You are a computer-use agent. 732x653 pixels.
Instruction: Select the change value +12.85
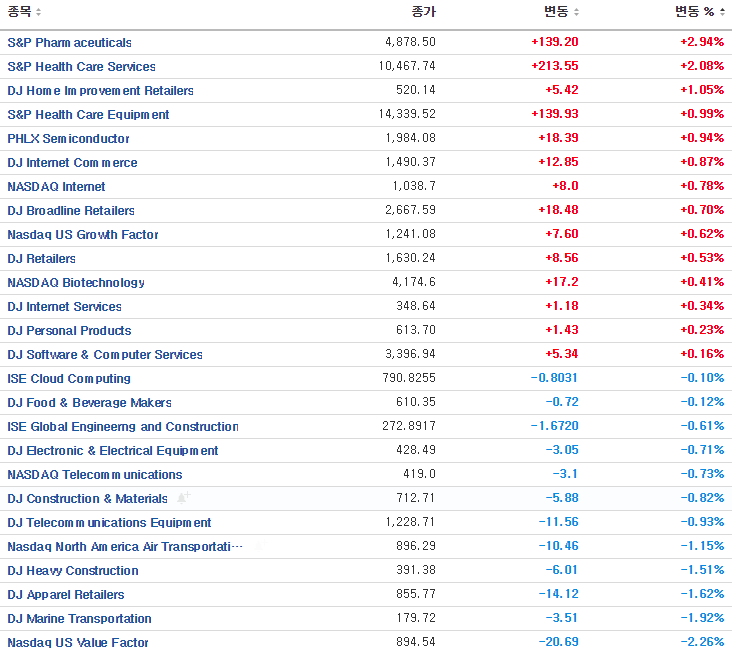point(558,162)
